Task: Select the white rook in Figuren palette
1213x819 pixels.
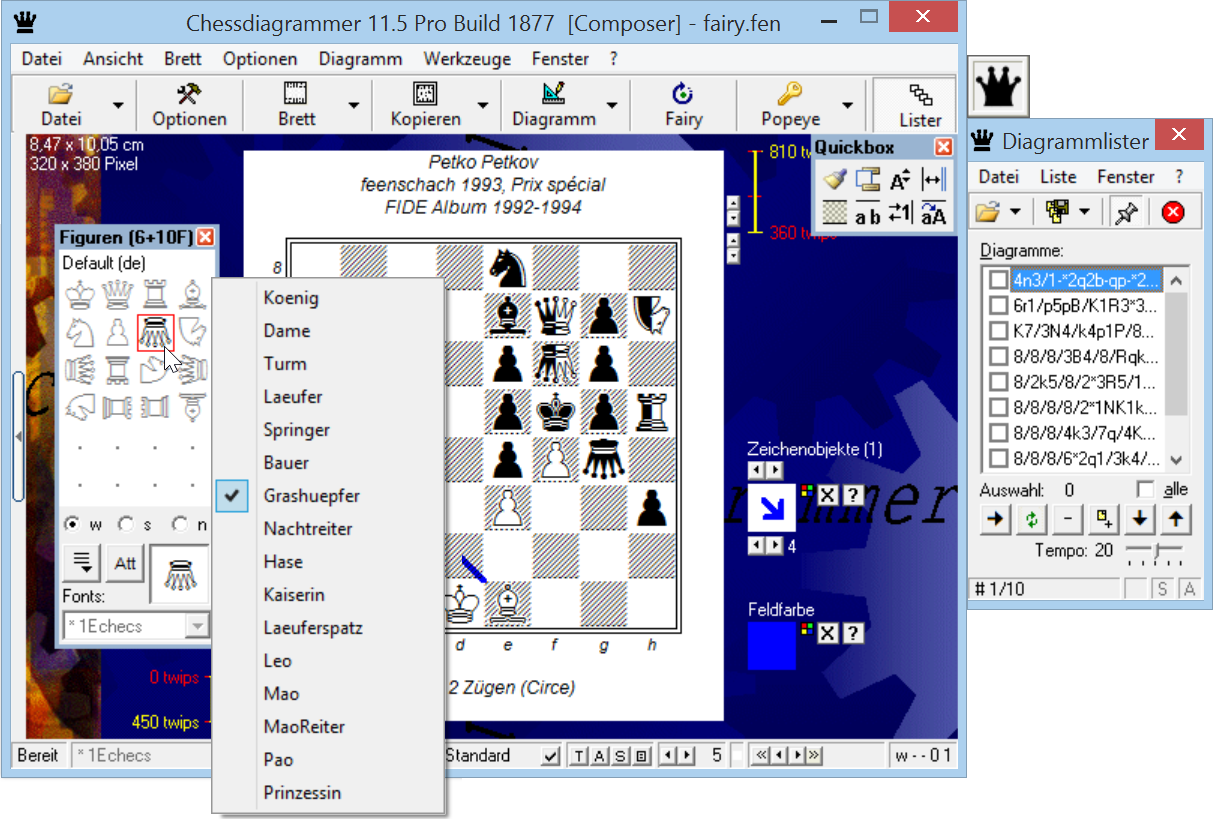Action: pos(156,294)
